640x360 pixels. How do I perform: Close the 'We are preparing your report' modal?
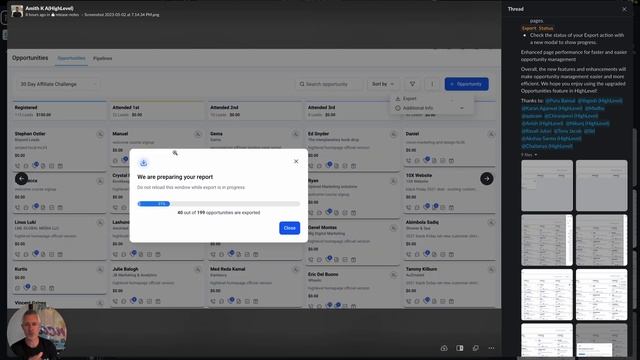(x=296, y=162)
